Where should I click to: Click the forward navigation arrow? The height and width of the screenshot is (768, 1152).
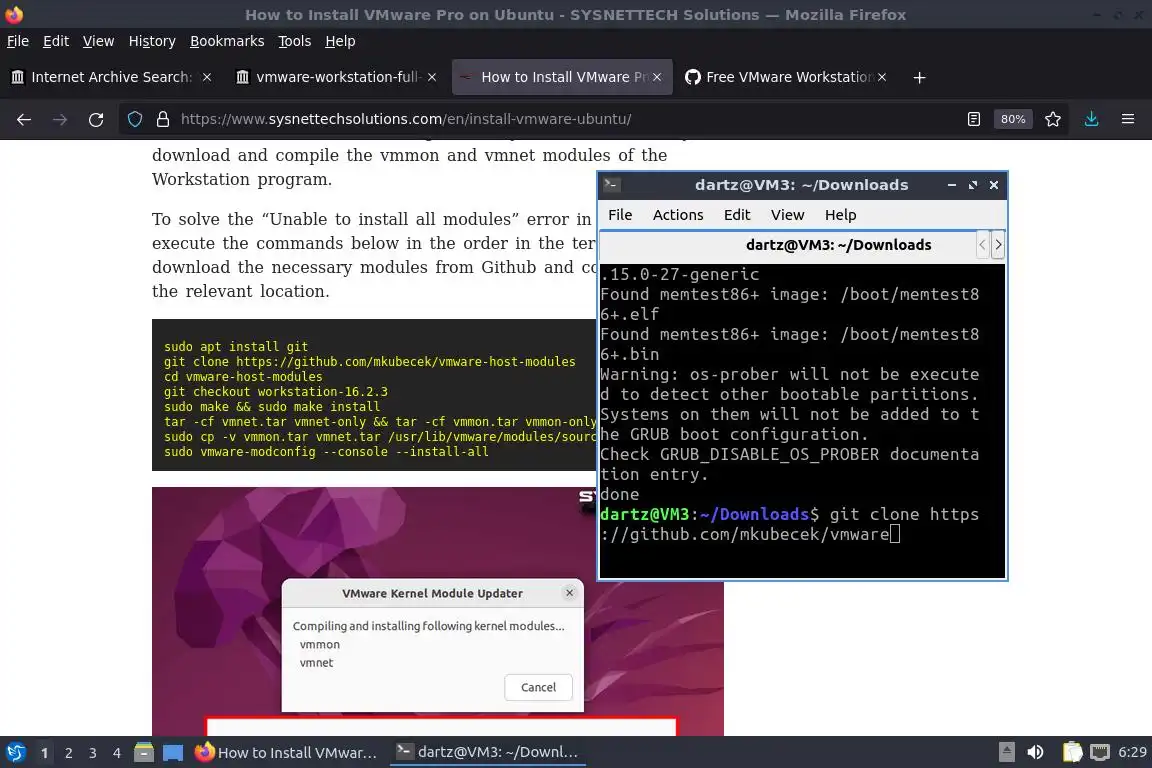coord(60,119)
